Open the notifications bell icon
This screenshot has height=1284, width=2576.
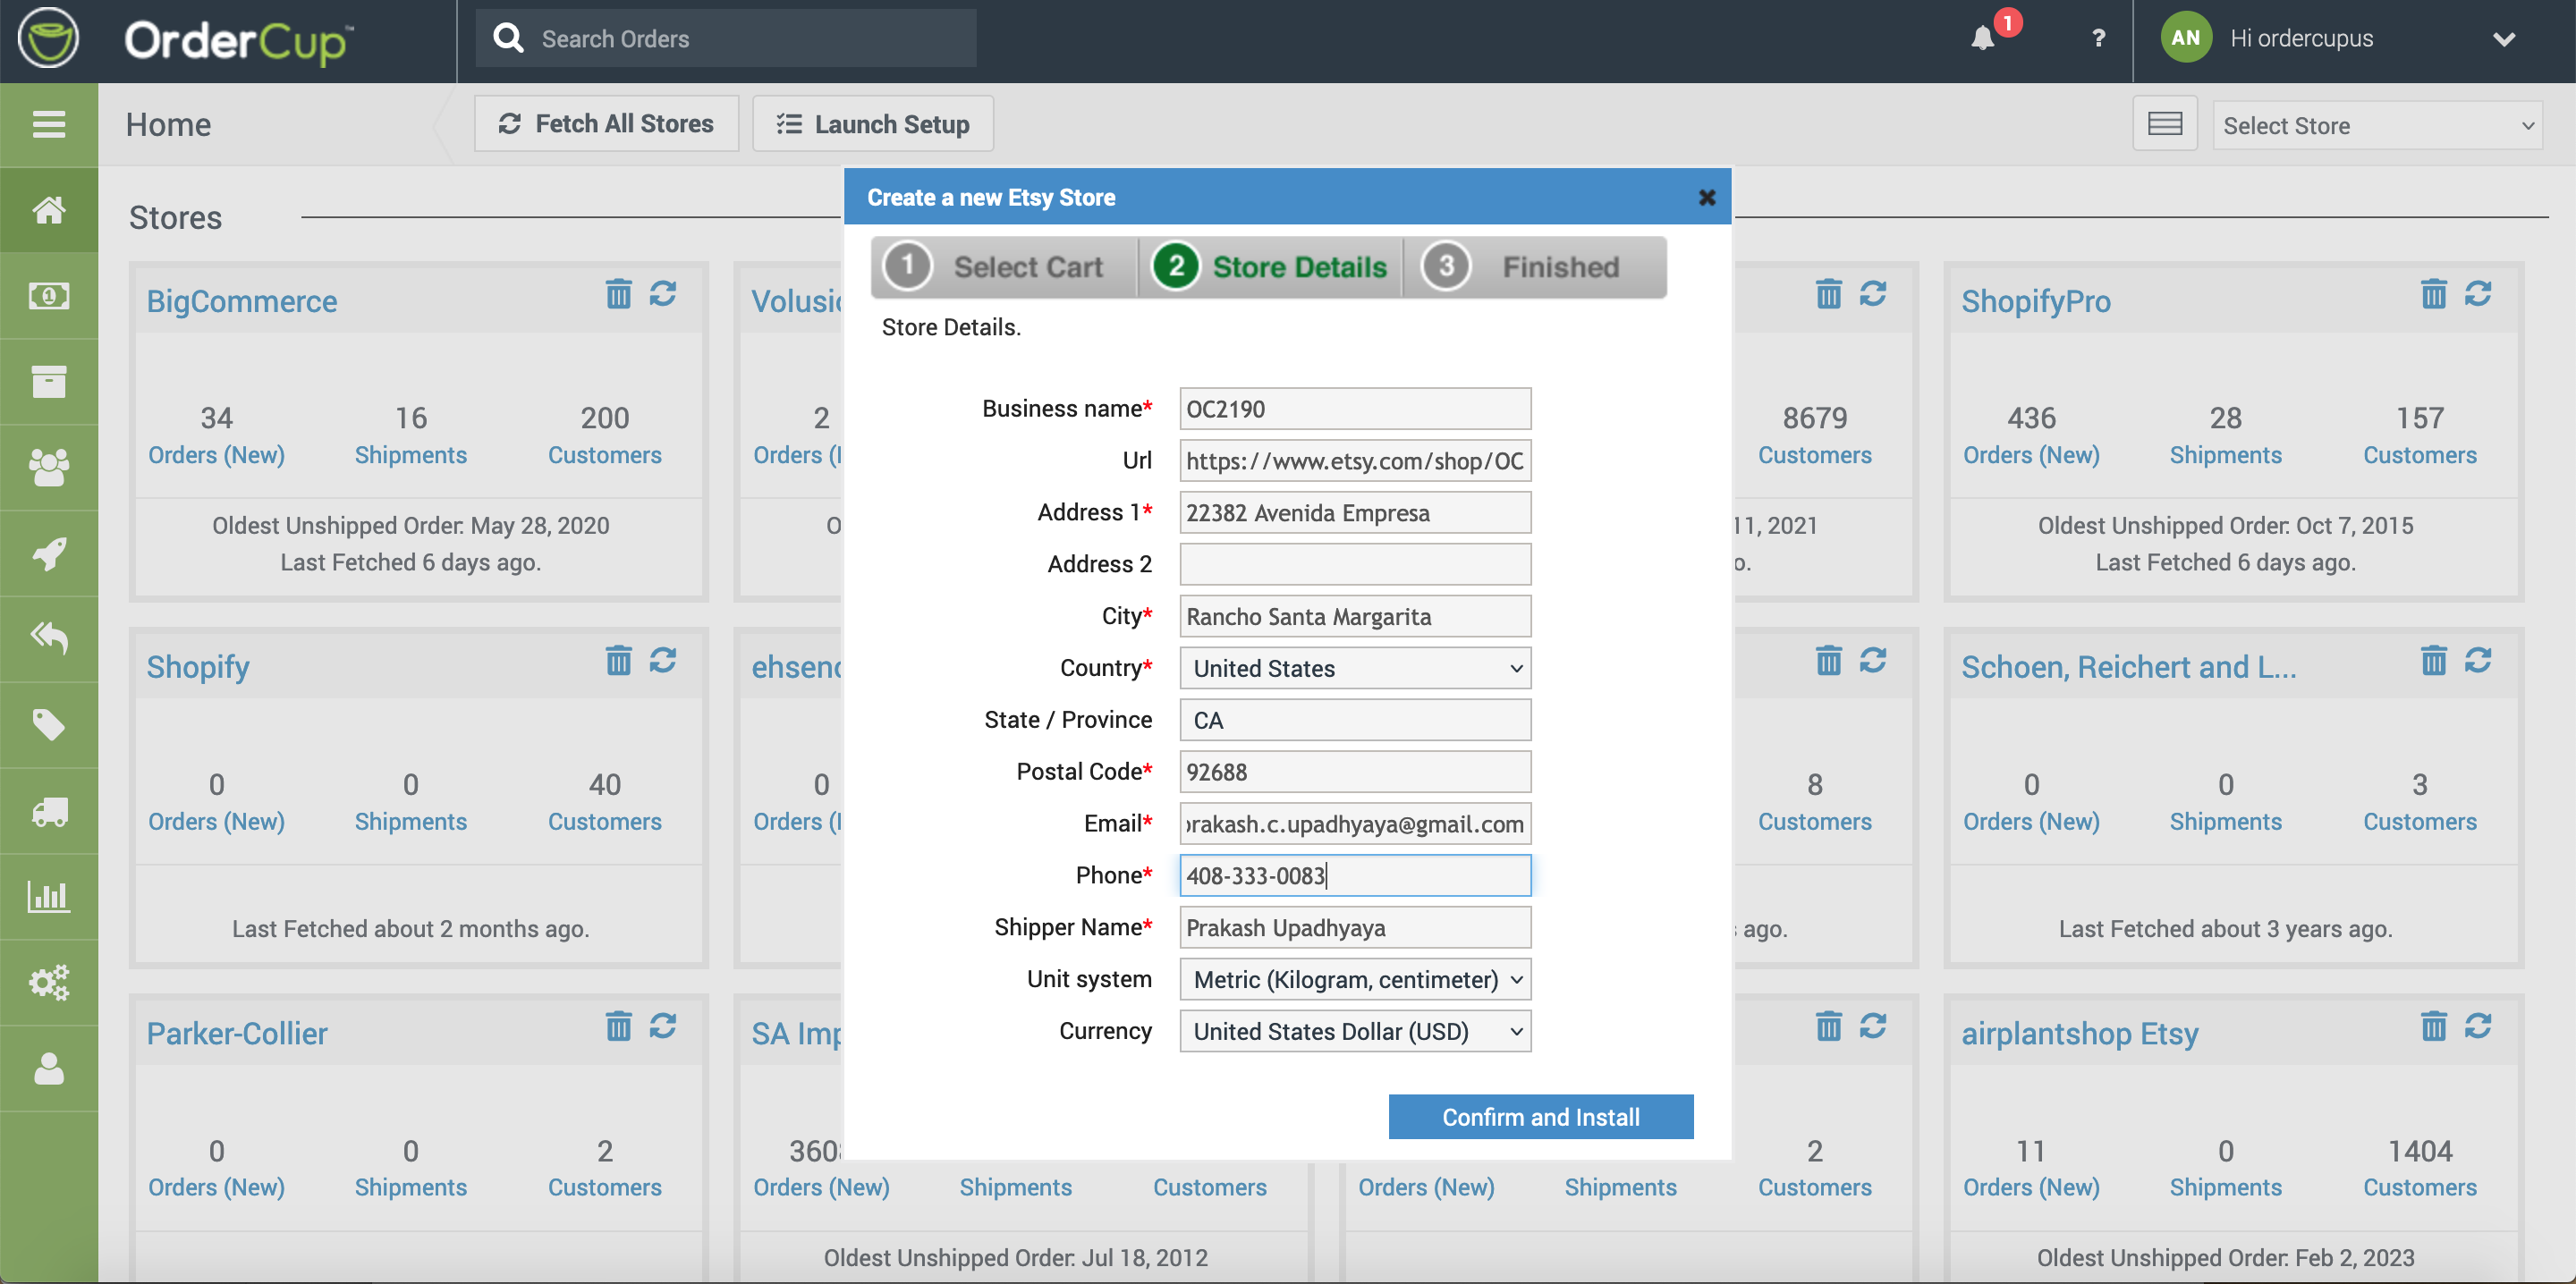tap(1983, 38)
